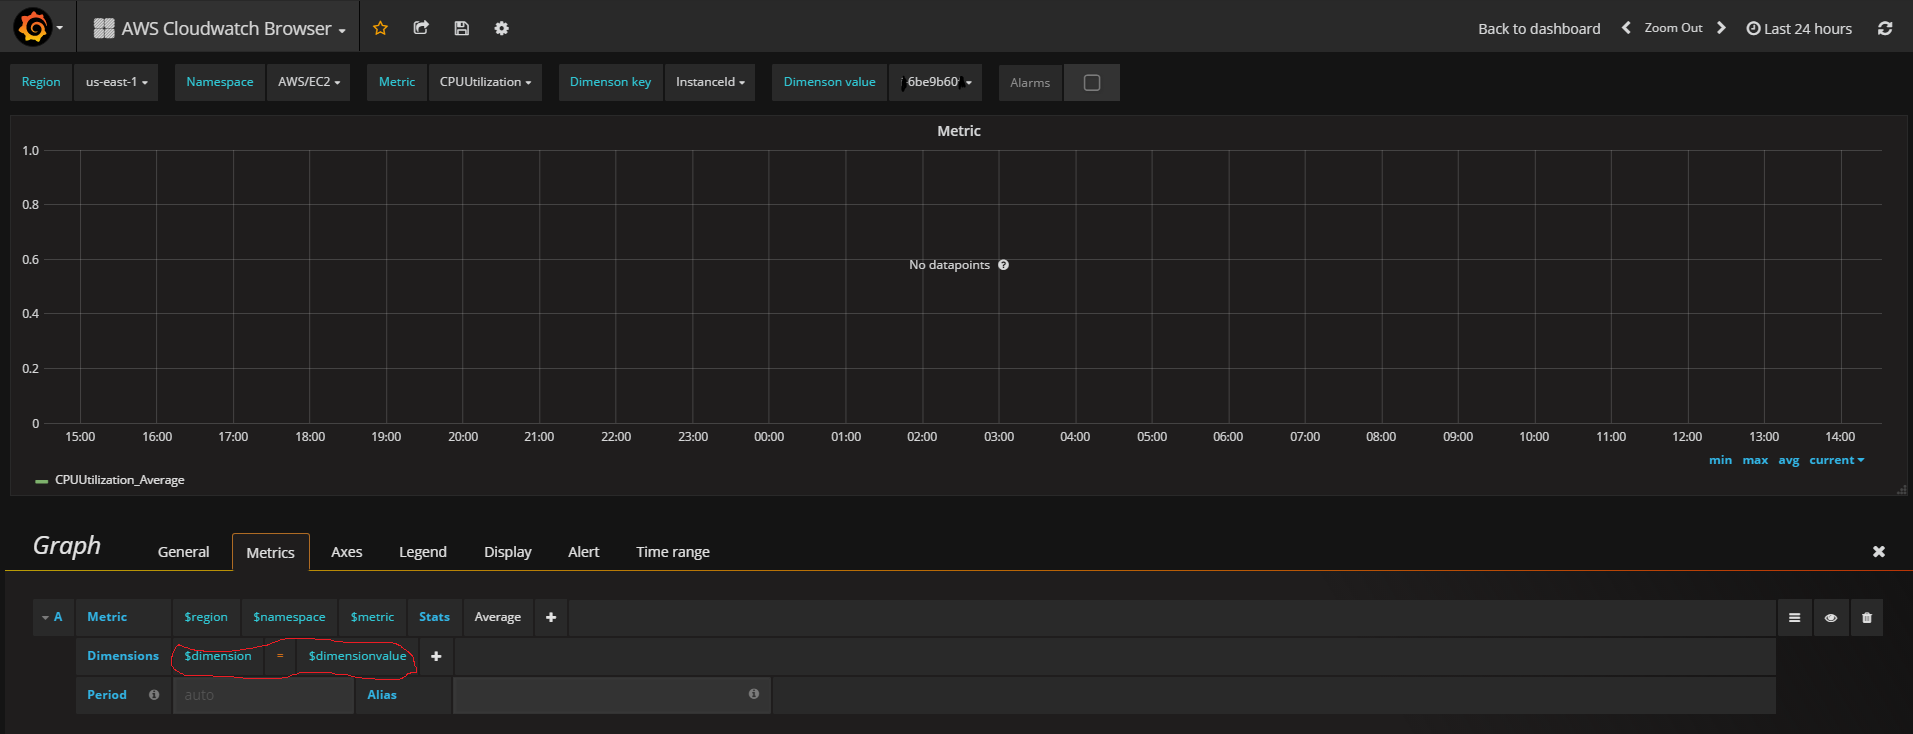Focus the Period auto input field
This screenshot has width=1913, height=734.
(264, 695)
